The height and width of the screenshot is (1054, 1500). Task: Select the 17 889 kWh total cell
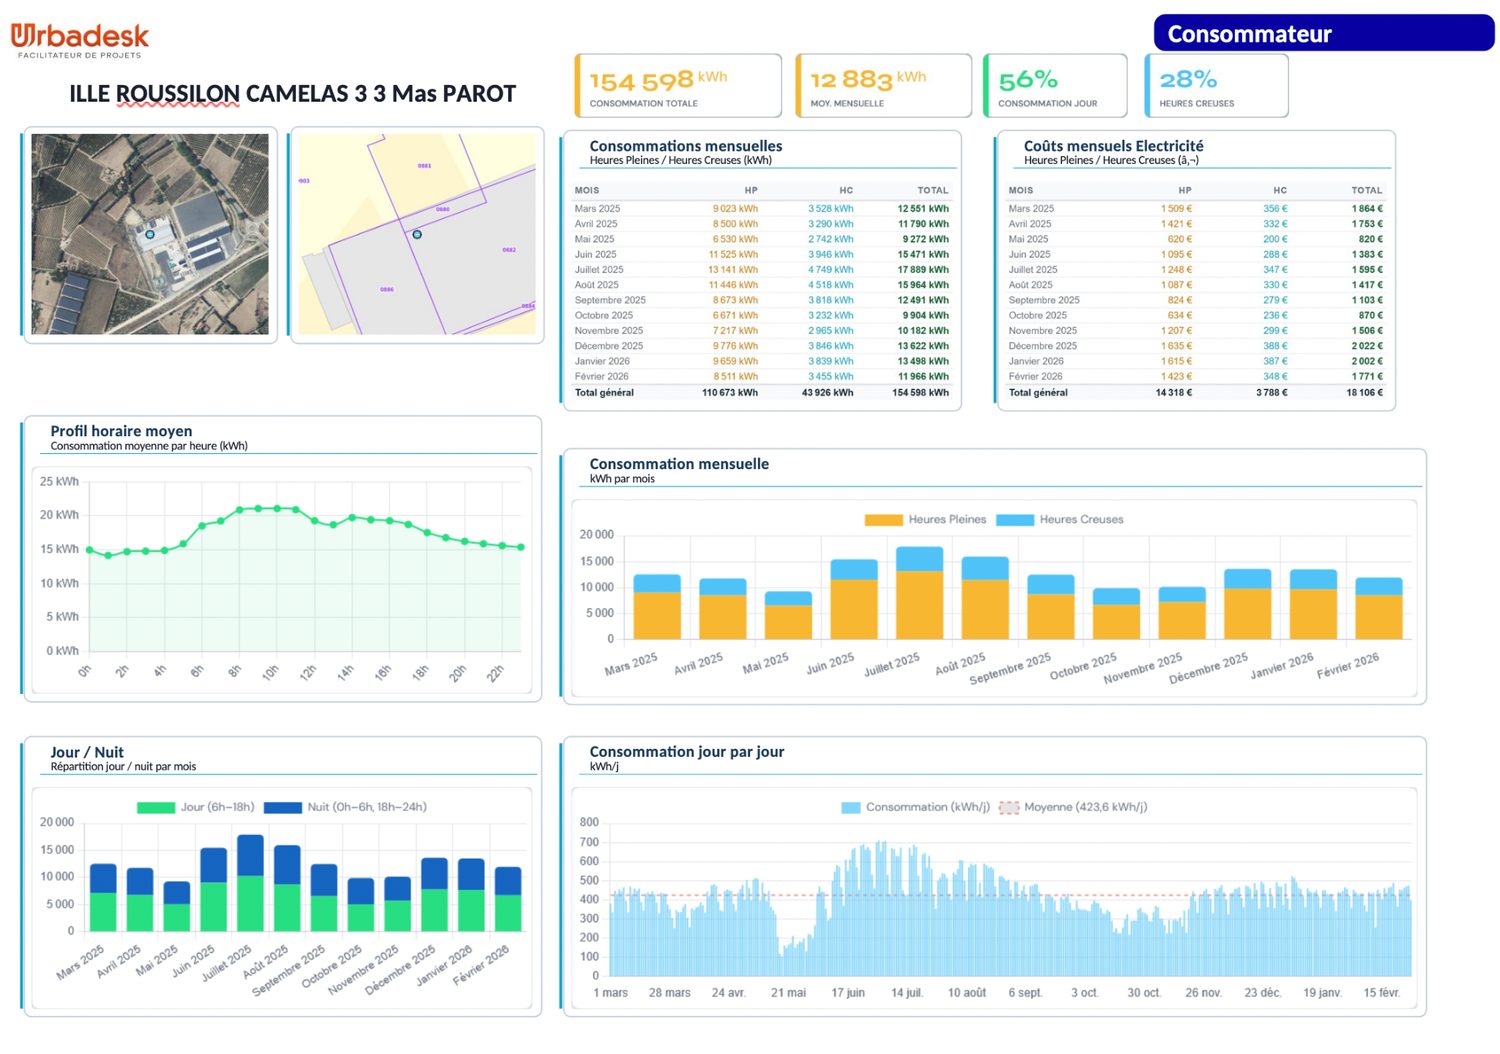tap(923, 270)
